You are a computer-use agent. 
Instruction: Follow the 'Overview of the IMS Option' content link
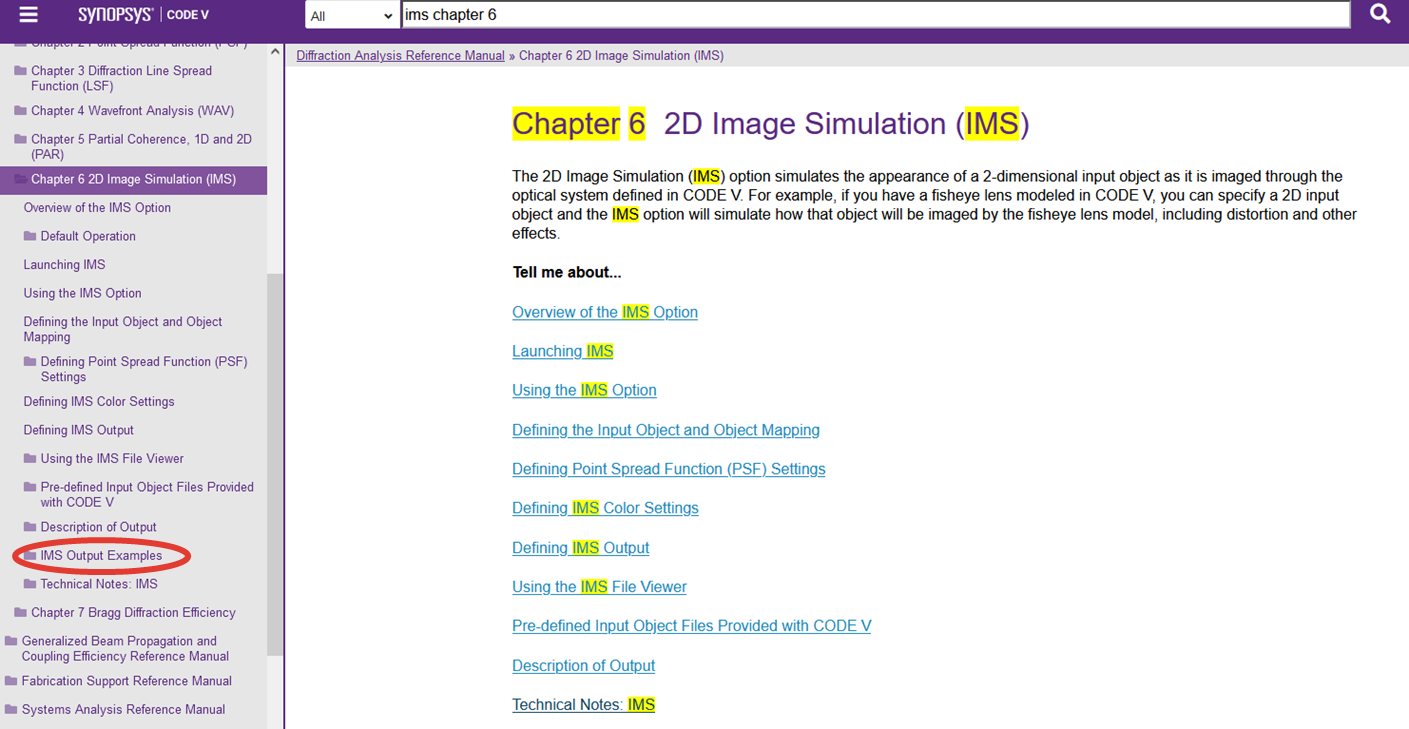605,312
